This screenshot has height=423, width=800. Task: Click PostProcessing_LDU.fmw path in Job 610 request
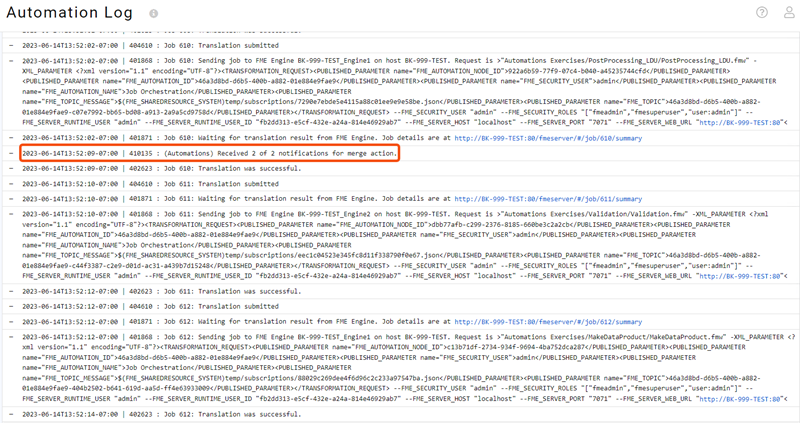point(627,61)
